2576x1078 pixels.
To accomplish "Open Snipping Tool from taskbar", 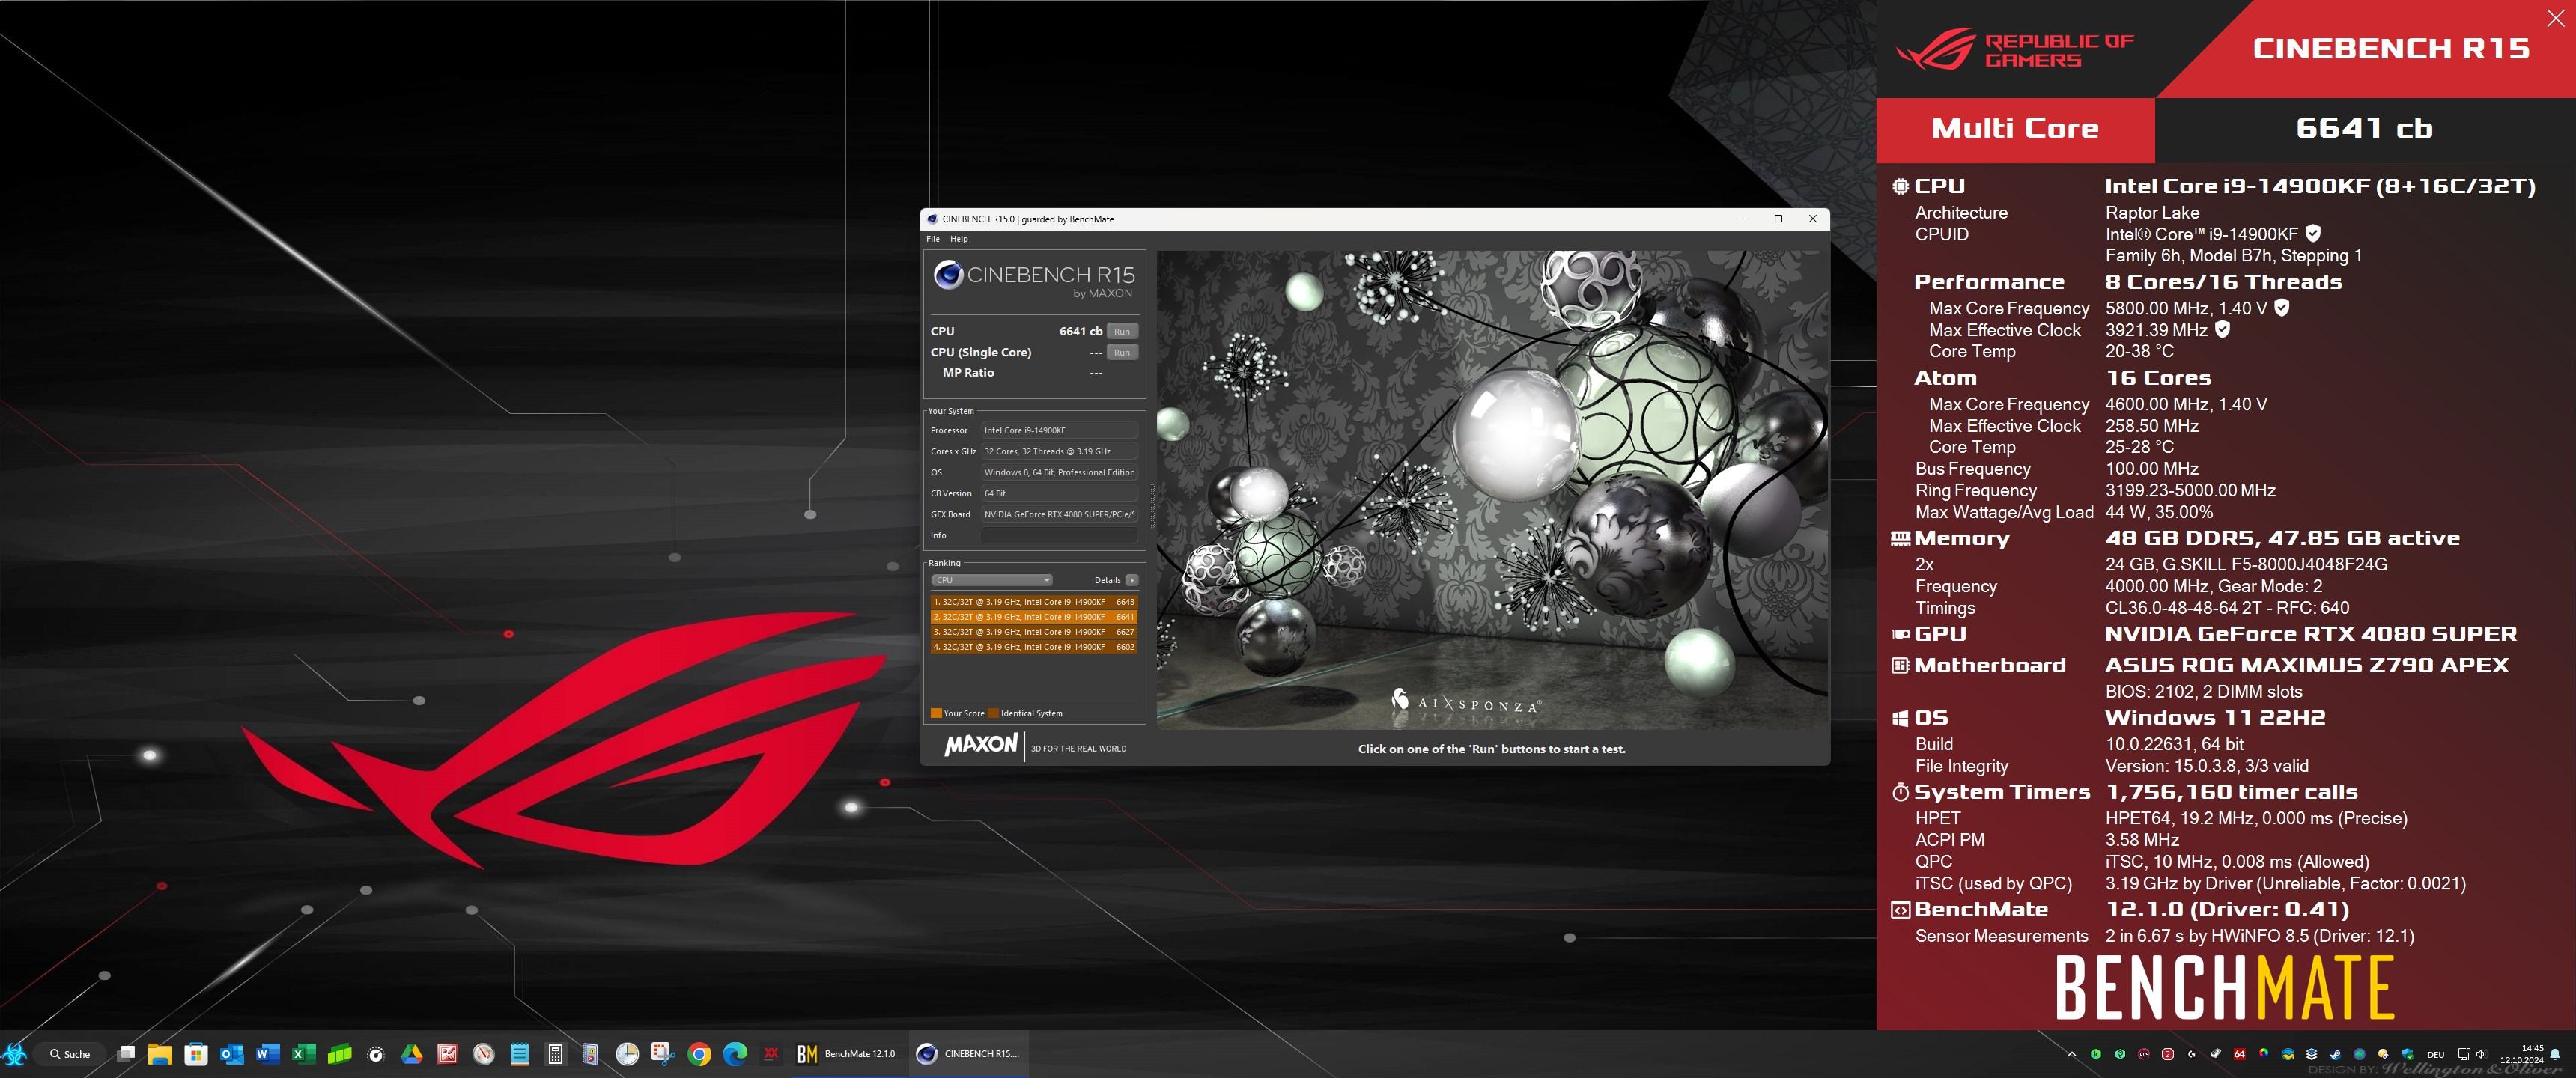I will tap(662, 1053).
